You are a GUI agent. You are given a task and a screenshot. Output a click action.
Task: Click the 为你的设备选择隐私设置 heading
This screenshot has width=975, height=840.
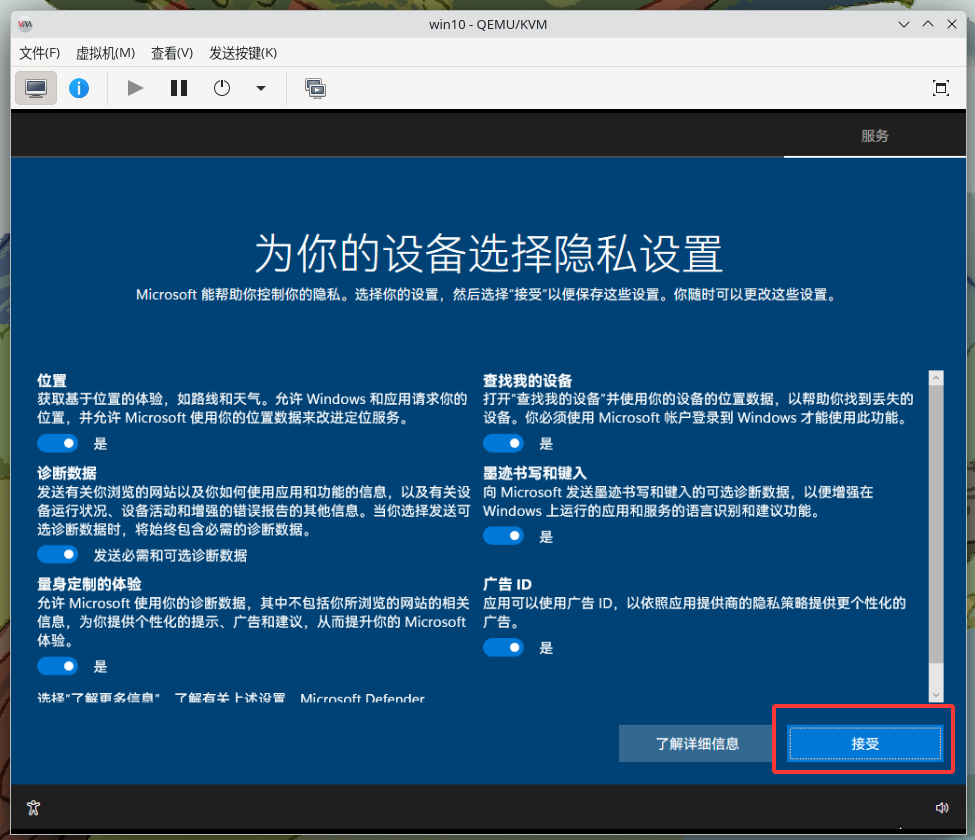[x=489, y=254]
